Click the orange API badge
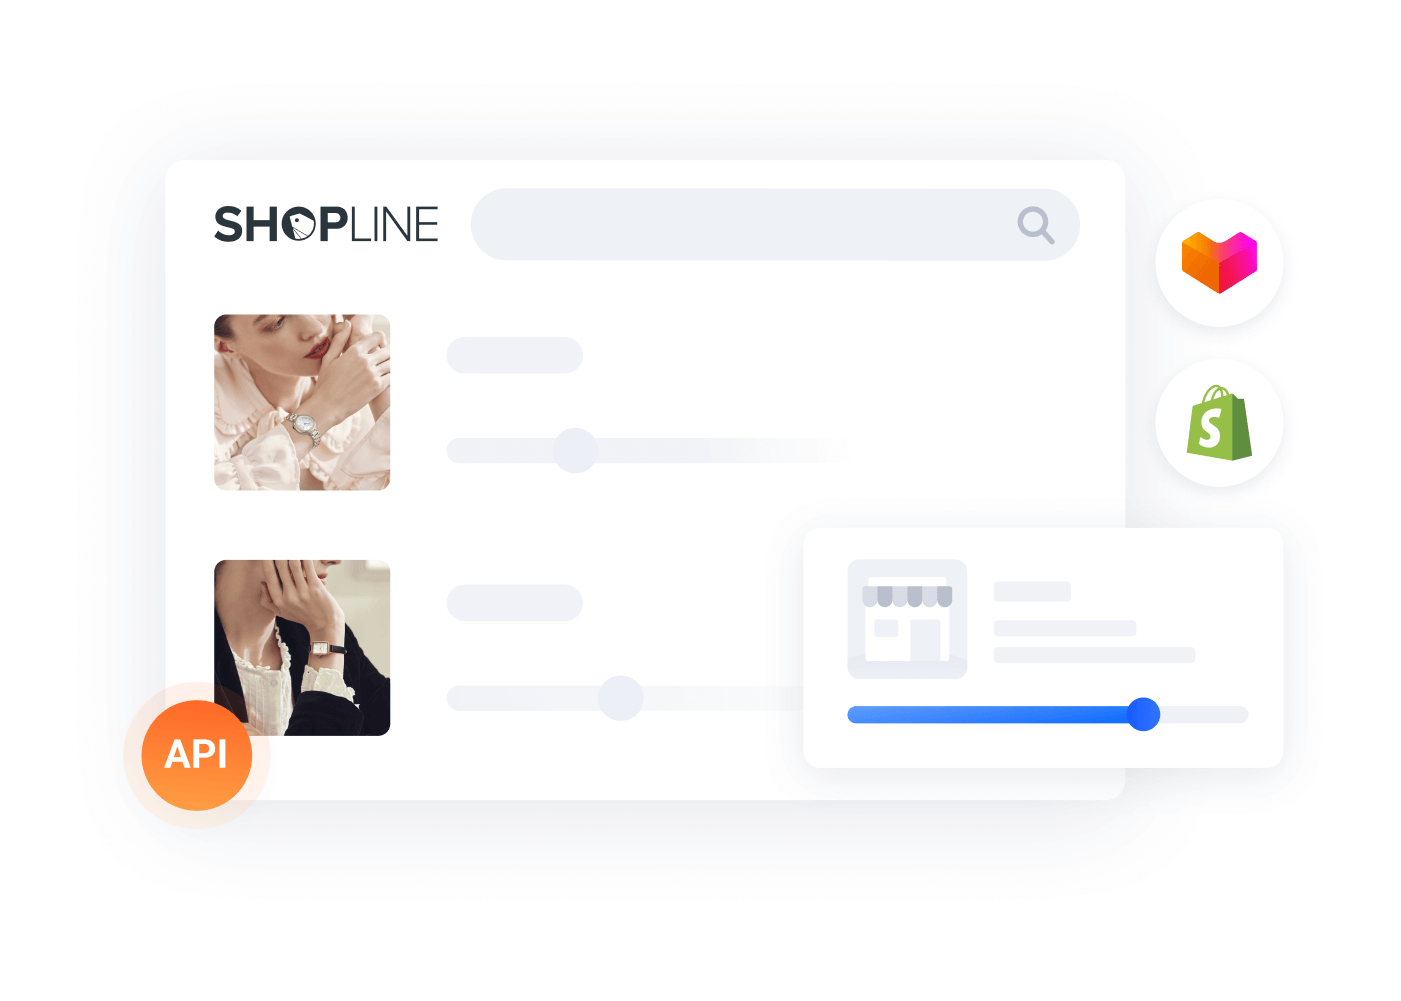 point(197,755)
